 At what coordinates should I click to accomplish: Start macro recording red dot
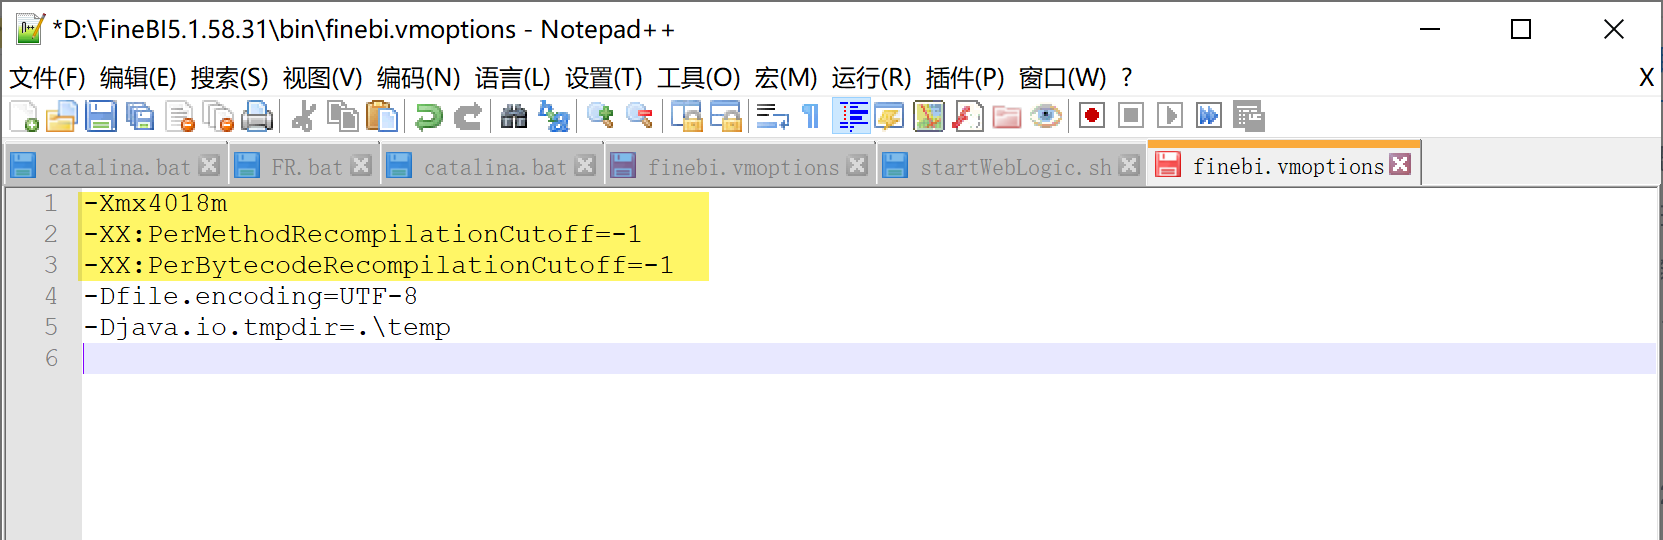tap(1092, 117)
